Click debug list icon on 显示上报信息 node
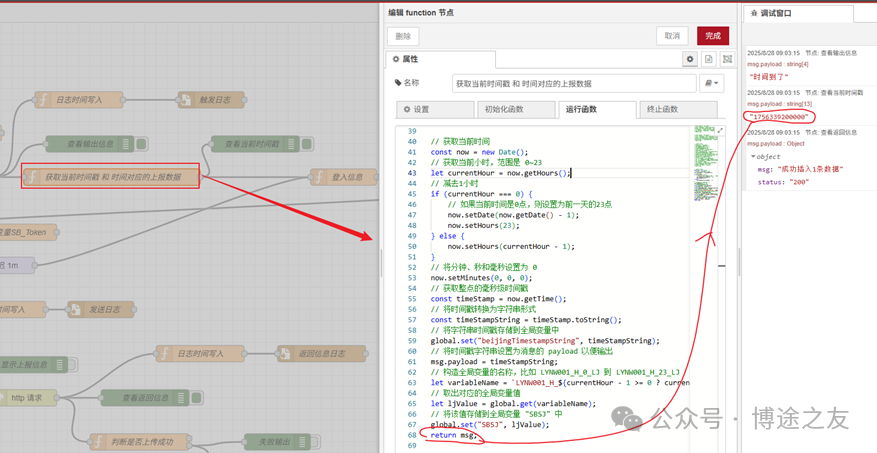The height and width of the screenshot is (453, 877). [60, 365]
